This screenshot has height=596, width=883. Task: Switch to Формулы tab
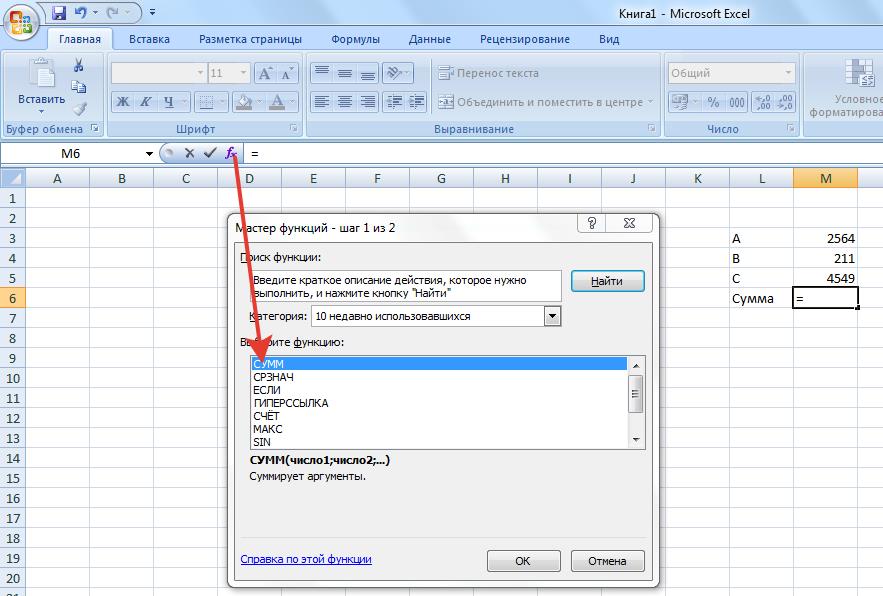click(355, 39)
